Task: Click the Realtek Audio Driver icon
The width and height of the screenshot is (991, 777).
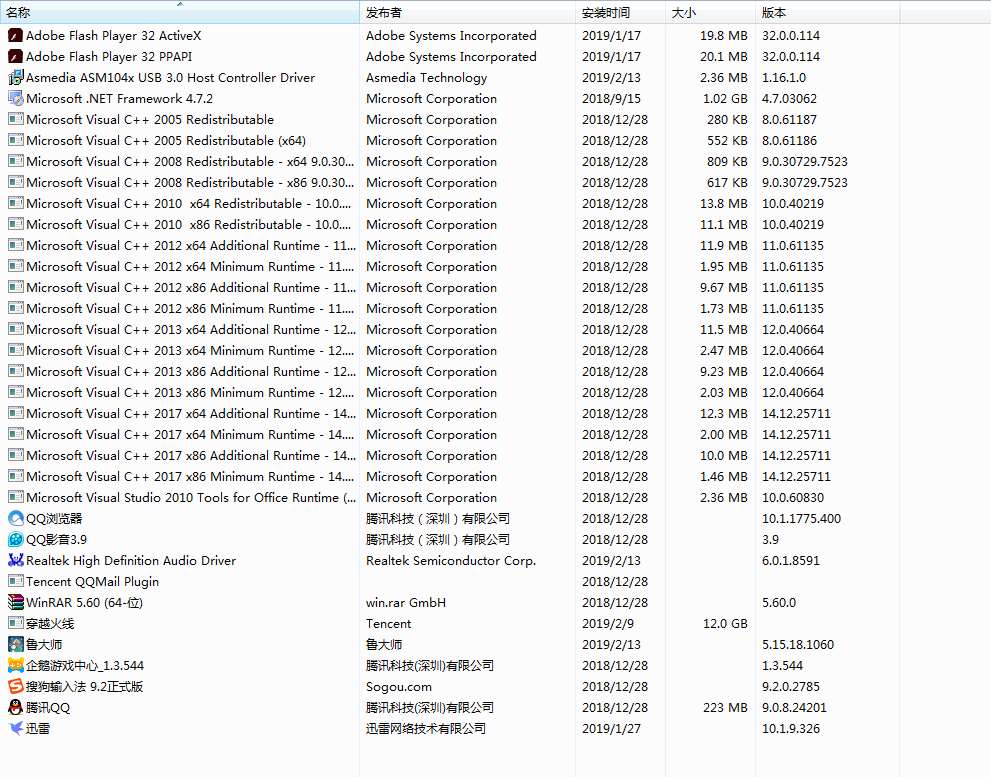Action: click(15, 560)
